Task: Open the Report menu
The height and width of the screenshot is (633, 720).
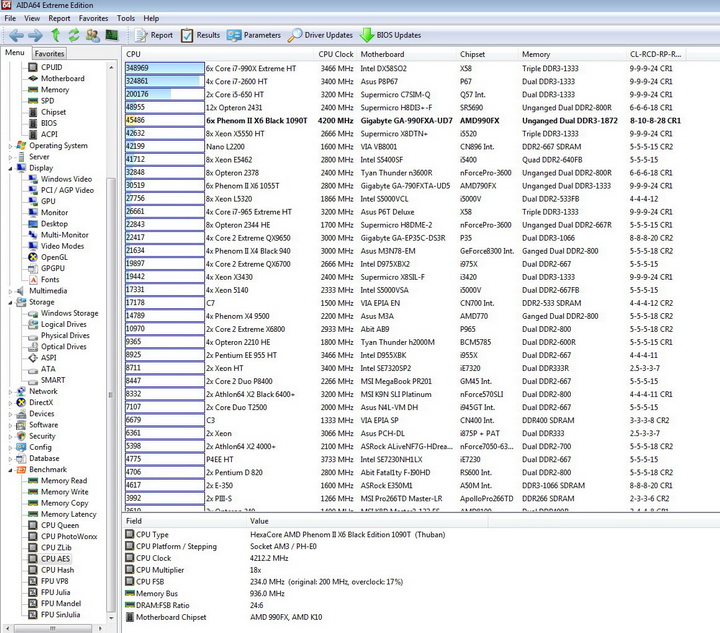Action: 59,18
